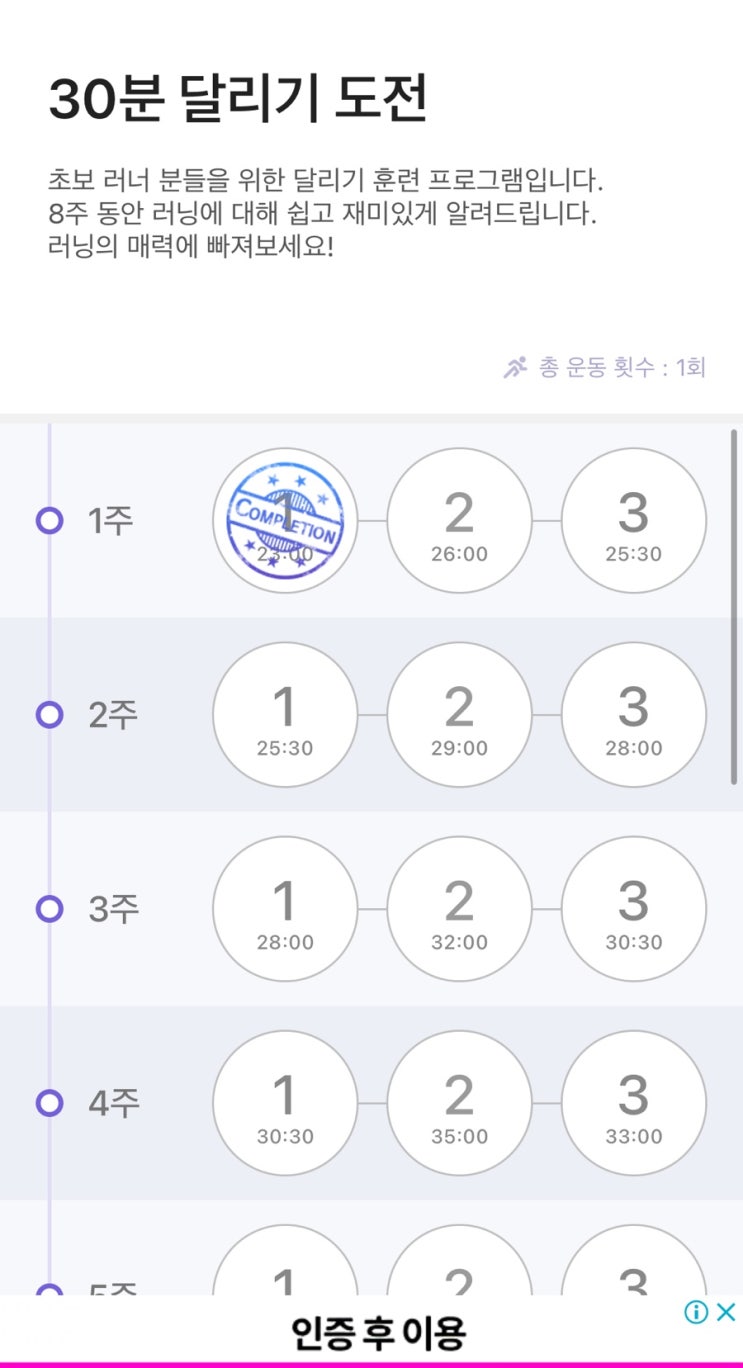
Task: Click the 1주 timeline marker dot
Action: [x=49, y=521]
